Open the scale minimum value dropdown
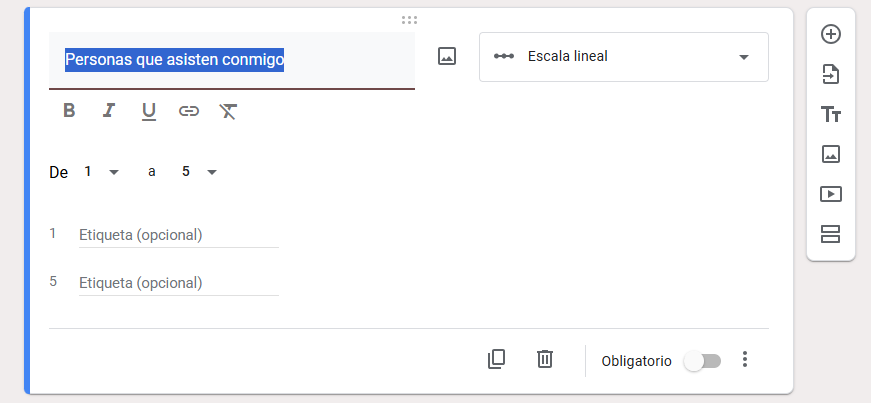This screenshot has height=403, width=871. coord(100,172)
